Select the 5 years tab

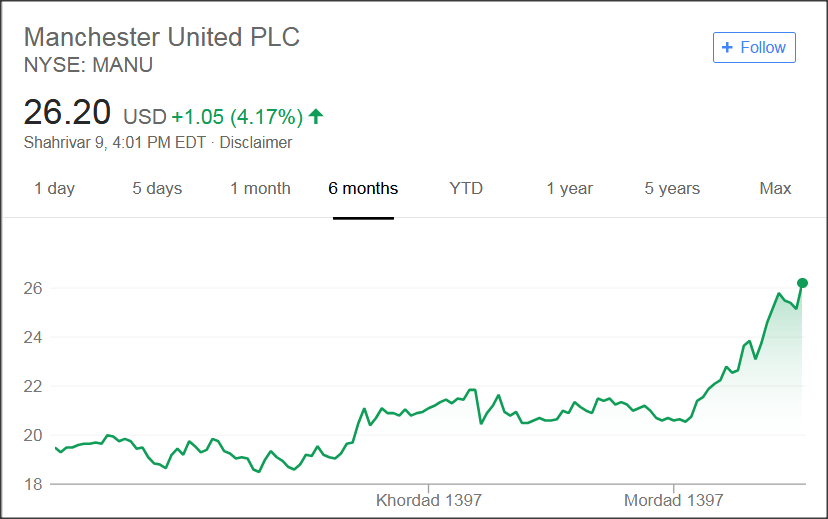click(672, 188)
